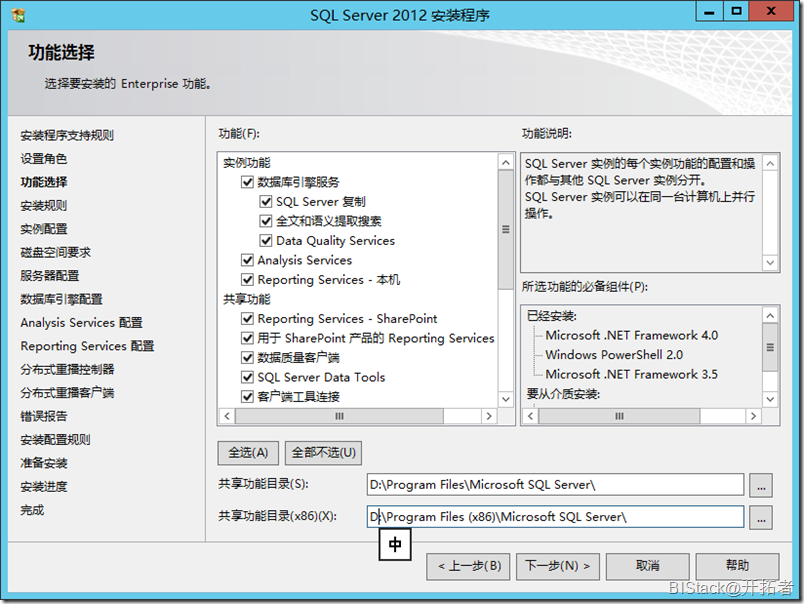The image size is (804, 604).
Task: Click the feature list vertical scrollbar thumb
Action: 506,230
